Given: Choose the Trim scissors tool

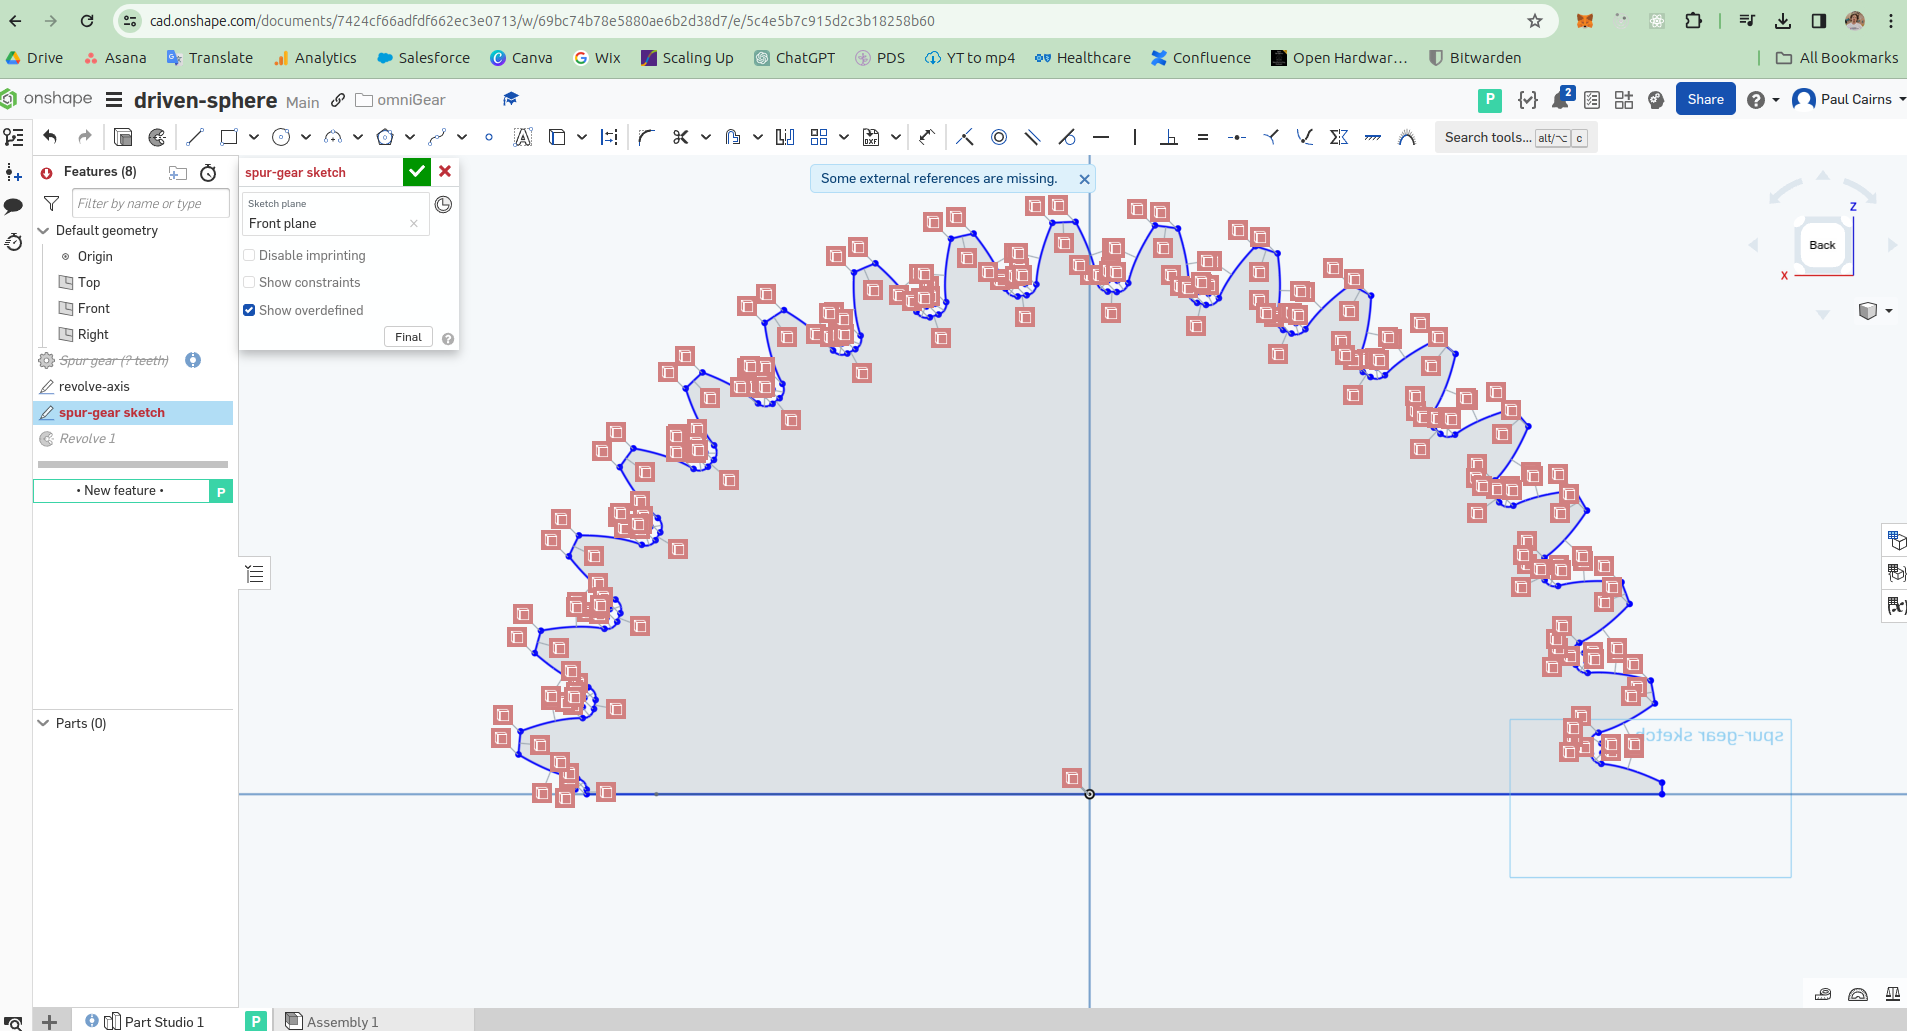Looking at the screenshot, I should tap(681, 137).
